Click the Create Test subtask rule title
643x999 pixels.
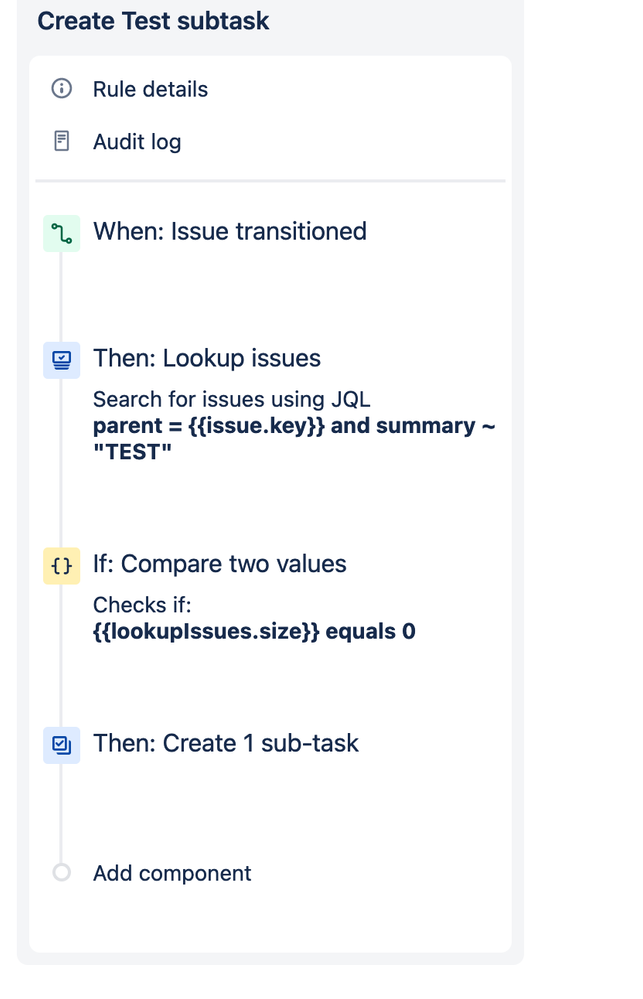pyautogui.click(x=154, y=21)
